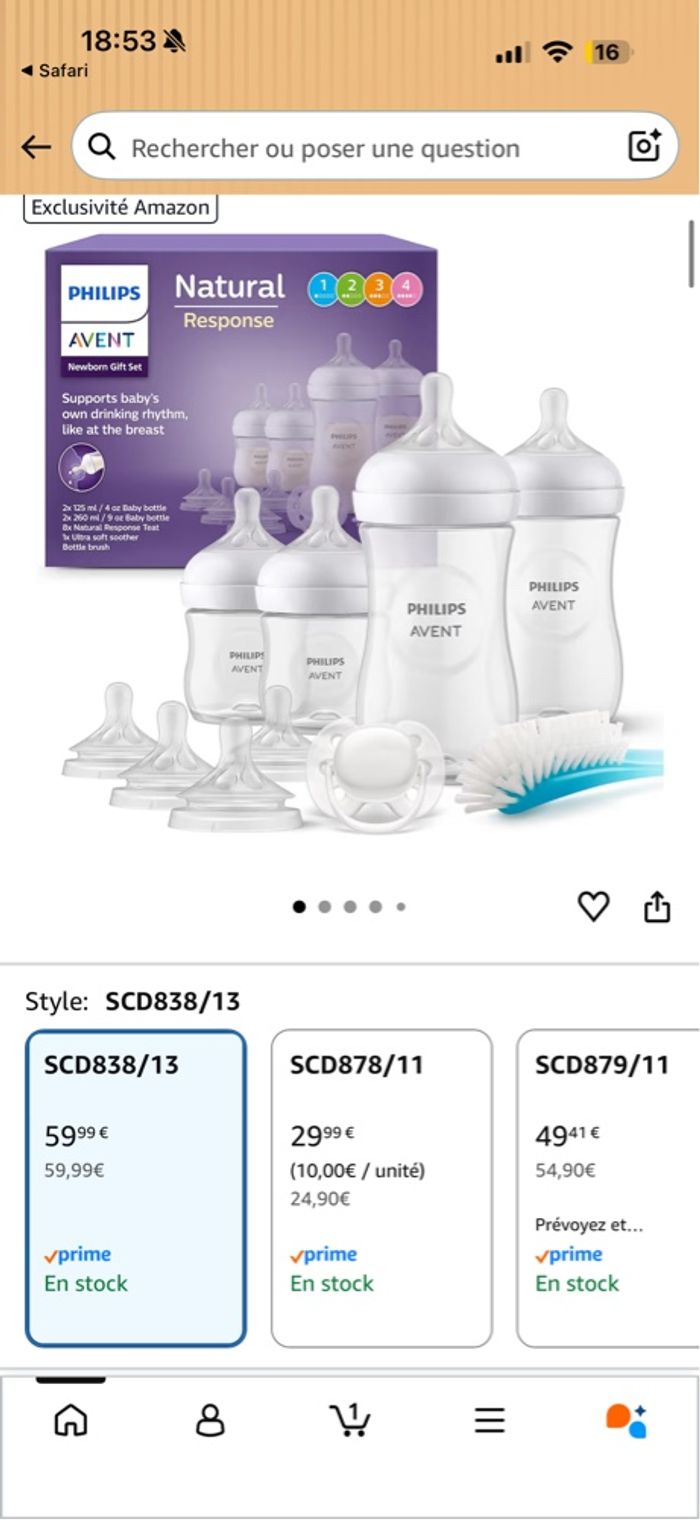This screenshot has height=1520, width=700.
Task: Jump to the second image carousel dot
Action: click(325, 907)
